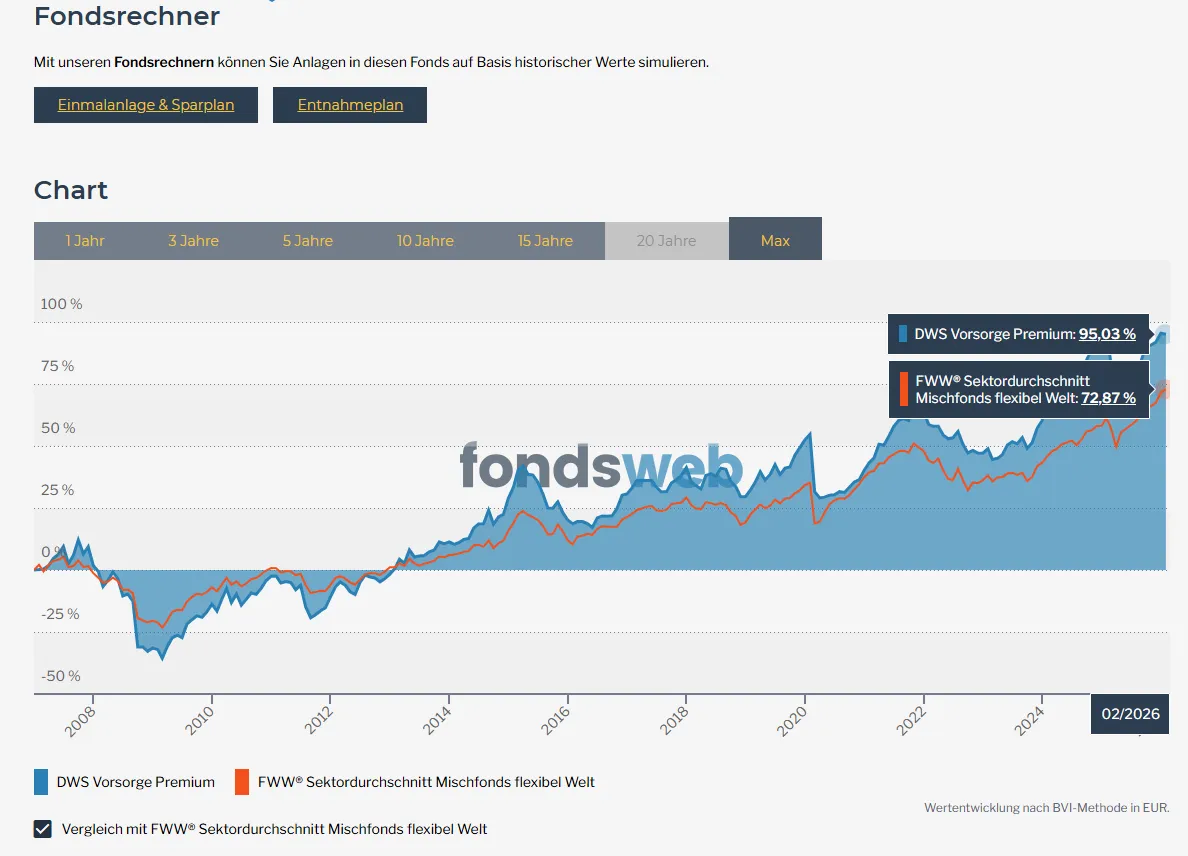Viewport: 1188px width, 856px height.
Task: Open the Entnahmeplan calculator
Action: pos(350,105)
